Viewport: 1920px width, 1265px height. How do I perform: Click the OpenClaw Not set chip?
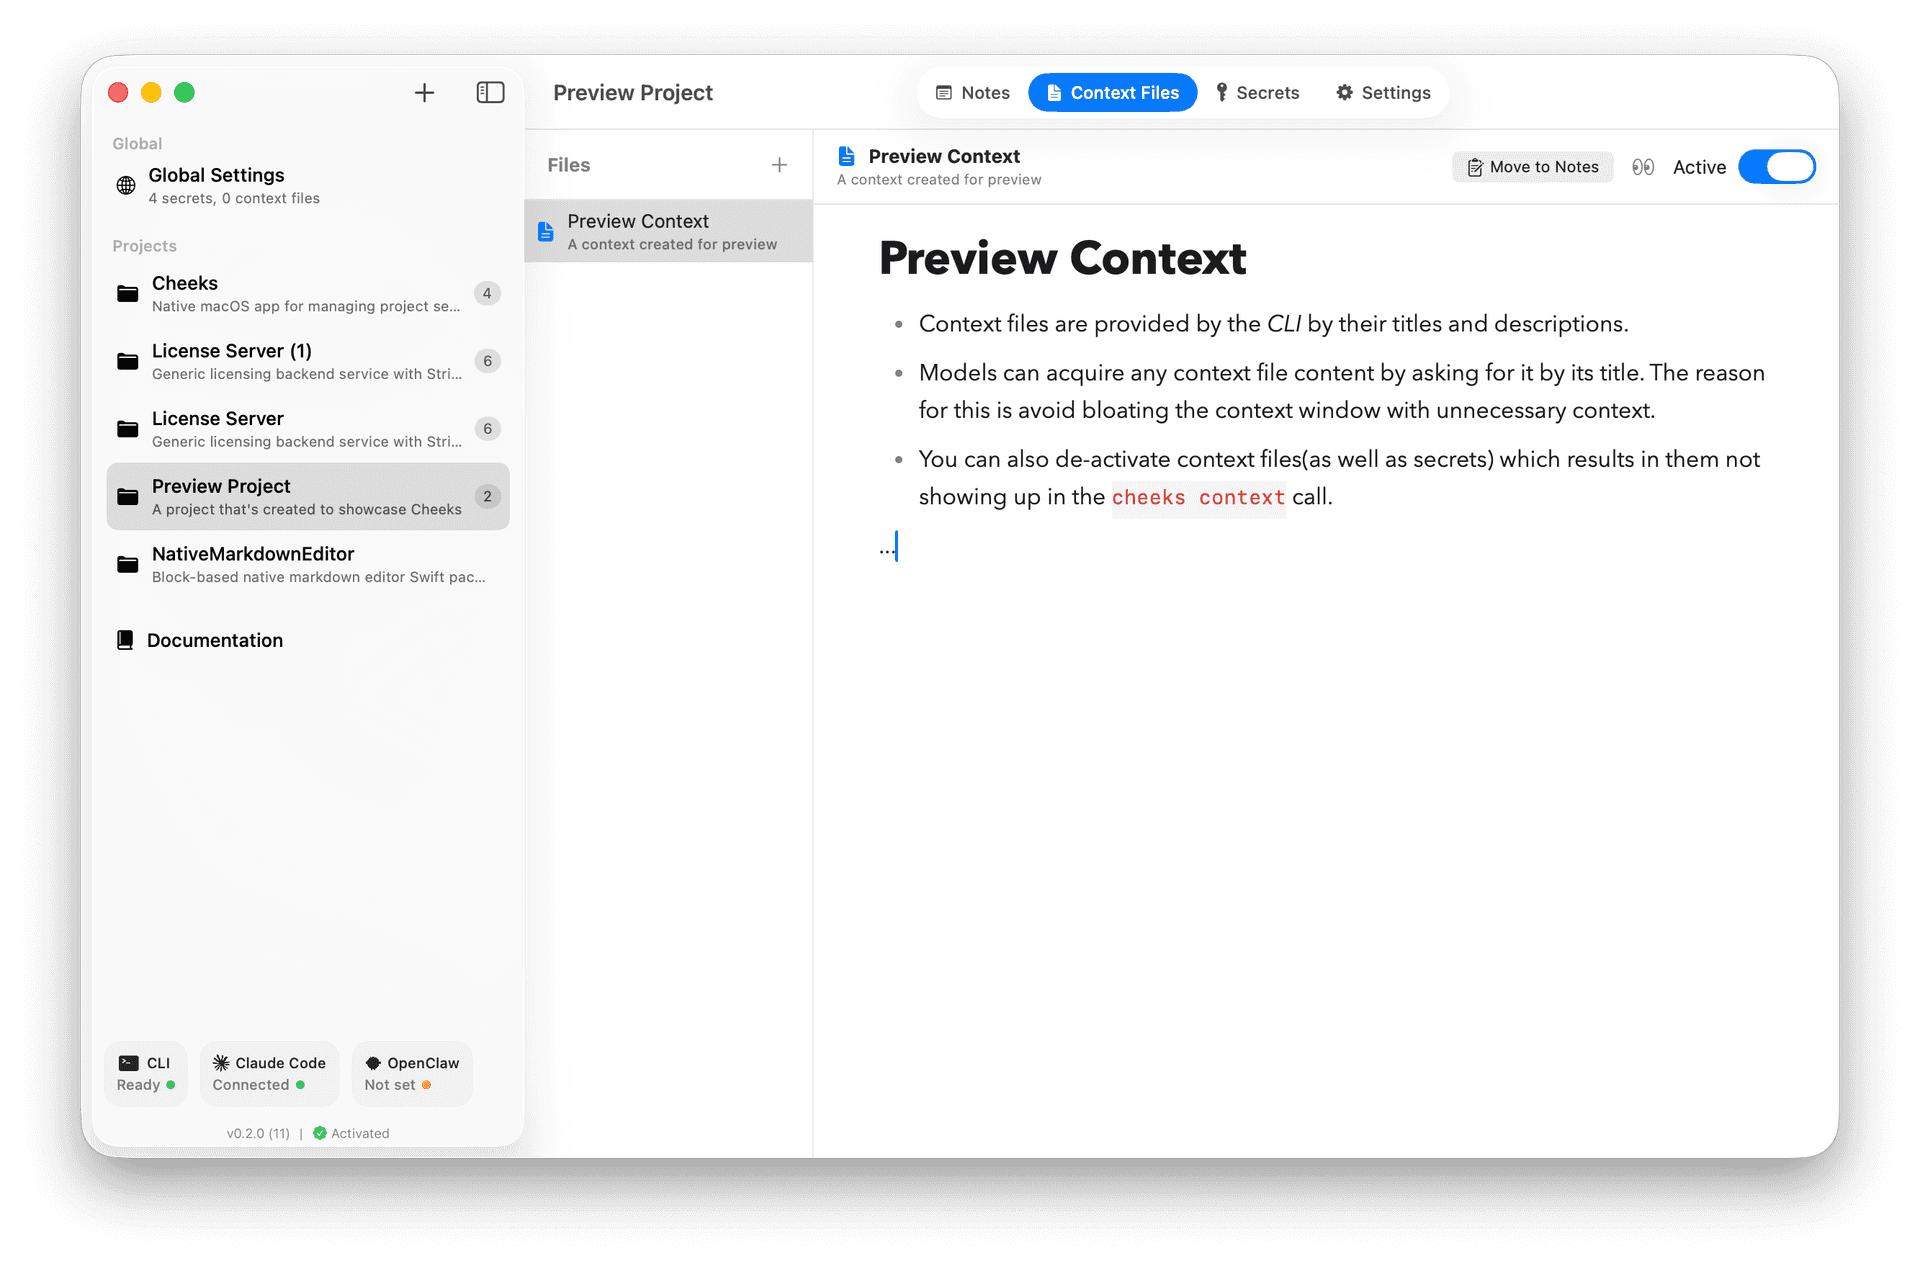tap(411, 1073)
